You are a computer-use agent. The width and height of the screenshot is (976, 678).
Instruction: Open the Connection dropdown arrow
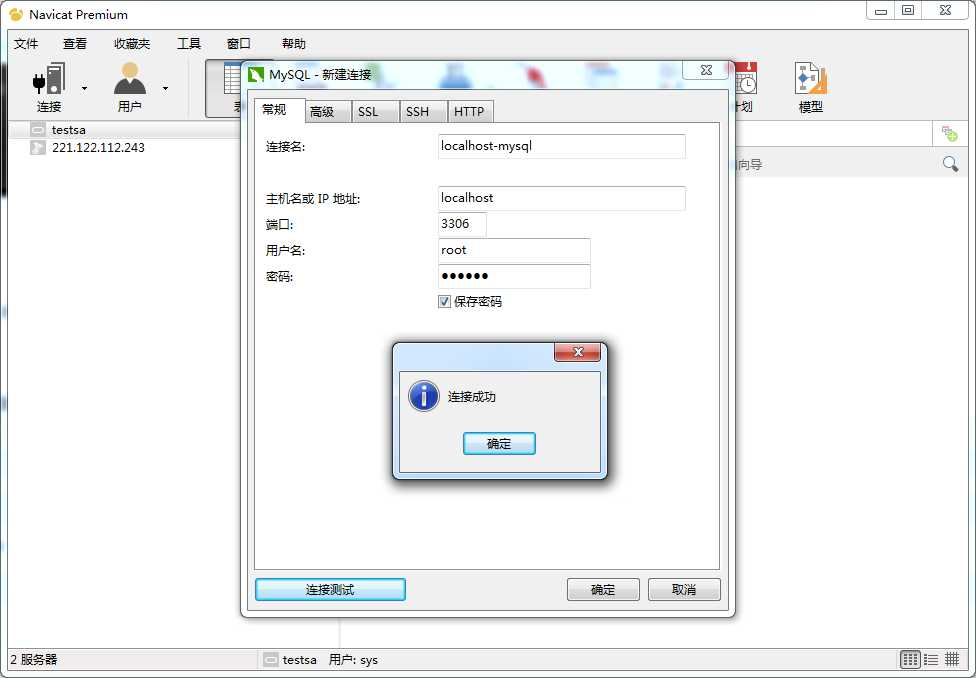(84, 88)
